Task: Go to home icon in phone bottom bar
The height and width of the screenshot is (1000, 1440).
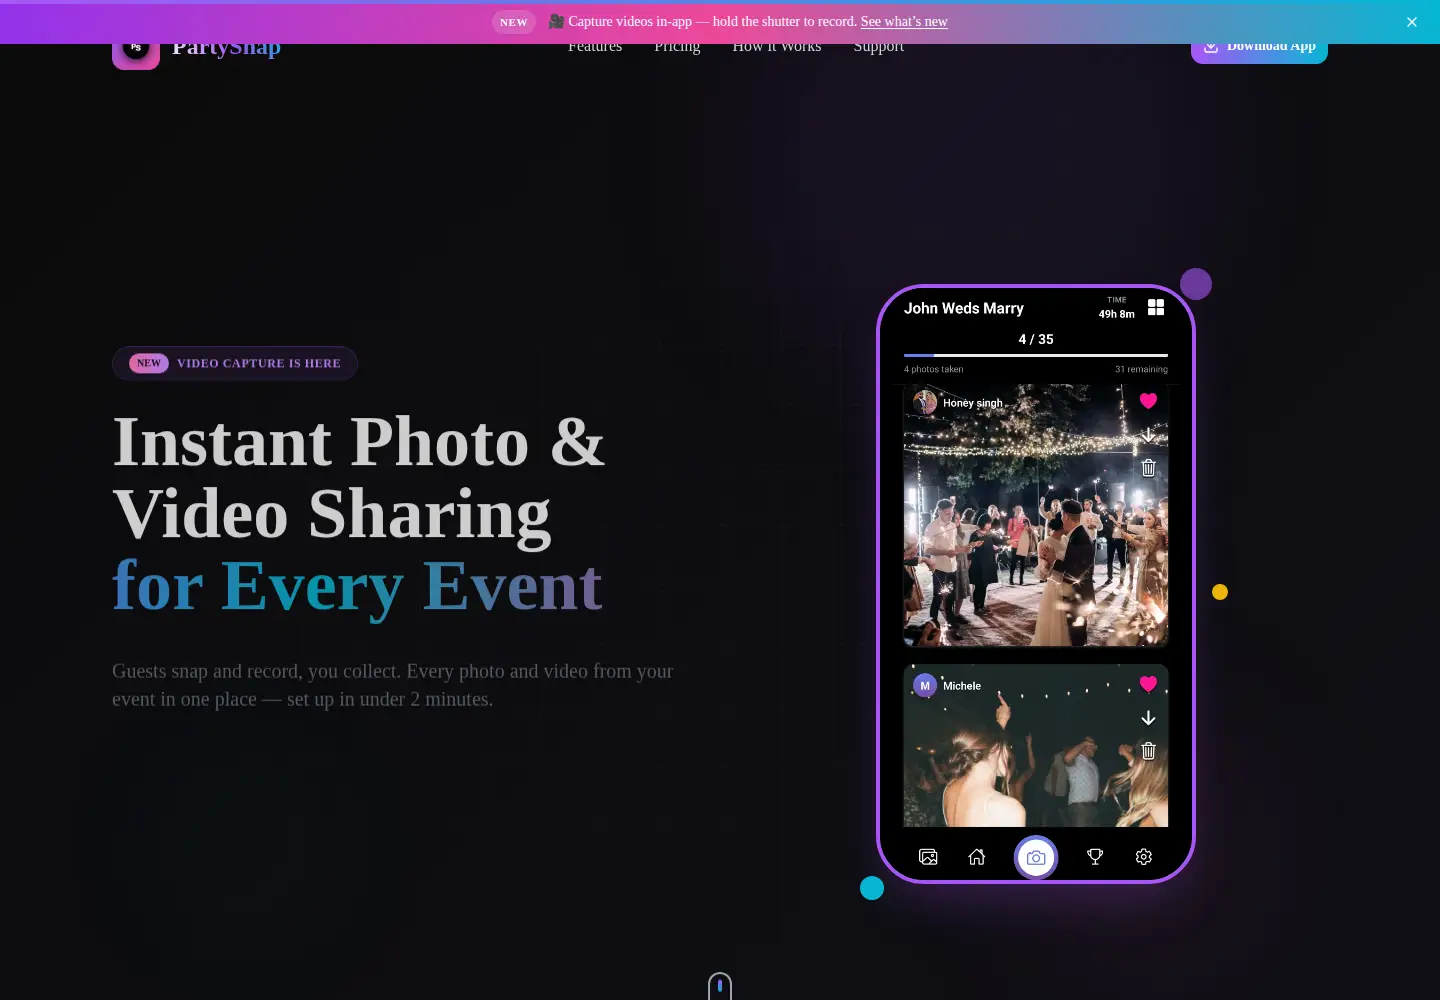Action: (x=977, y=857)
